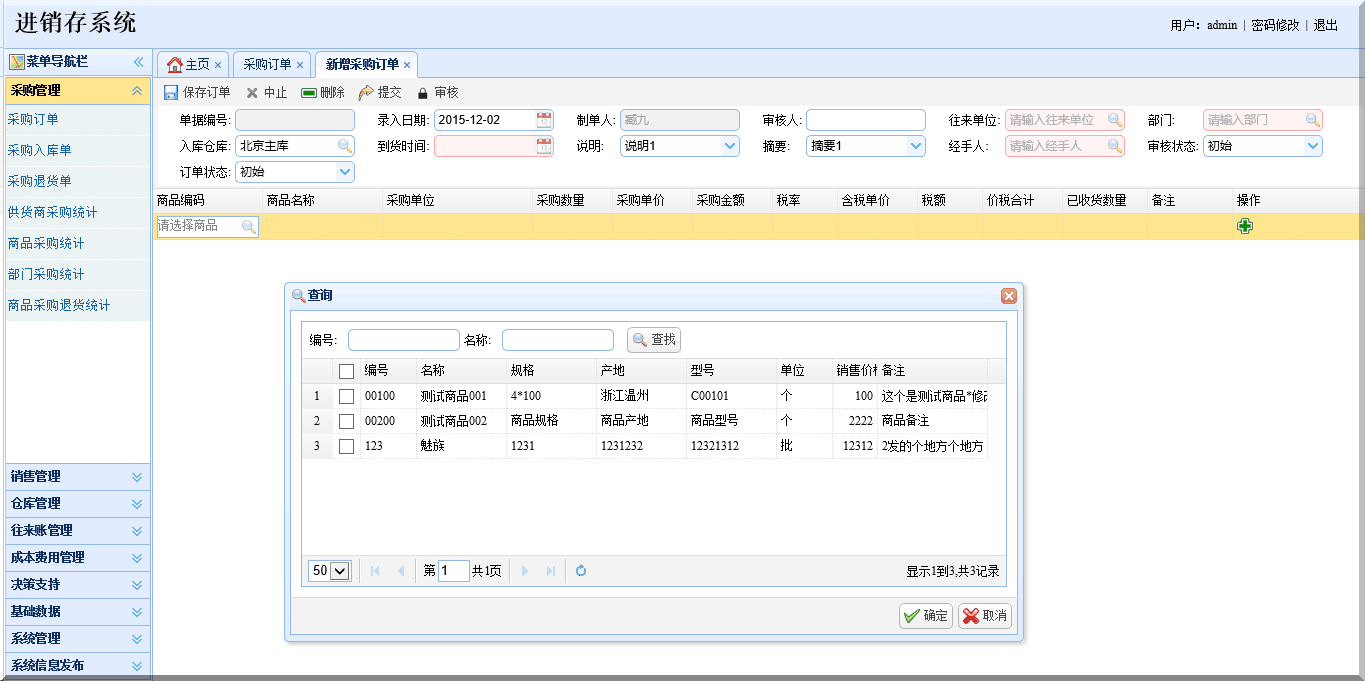Click the Save Order (保存订单) disk icon
The image size is (1365, 681).
171,93
